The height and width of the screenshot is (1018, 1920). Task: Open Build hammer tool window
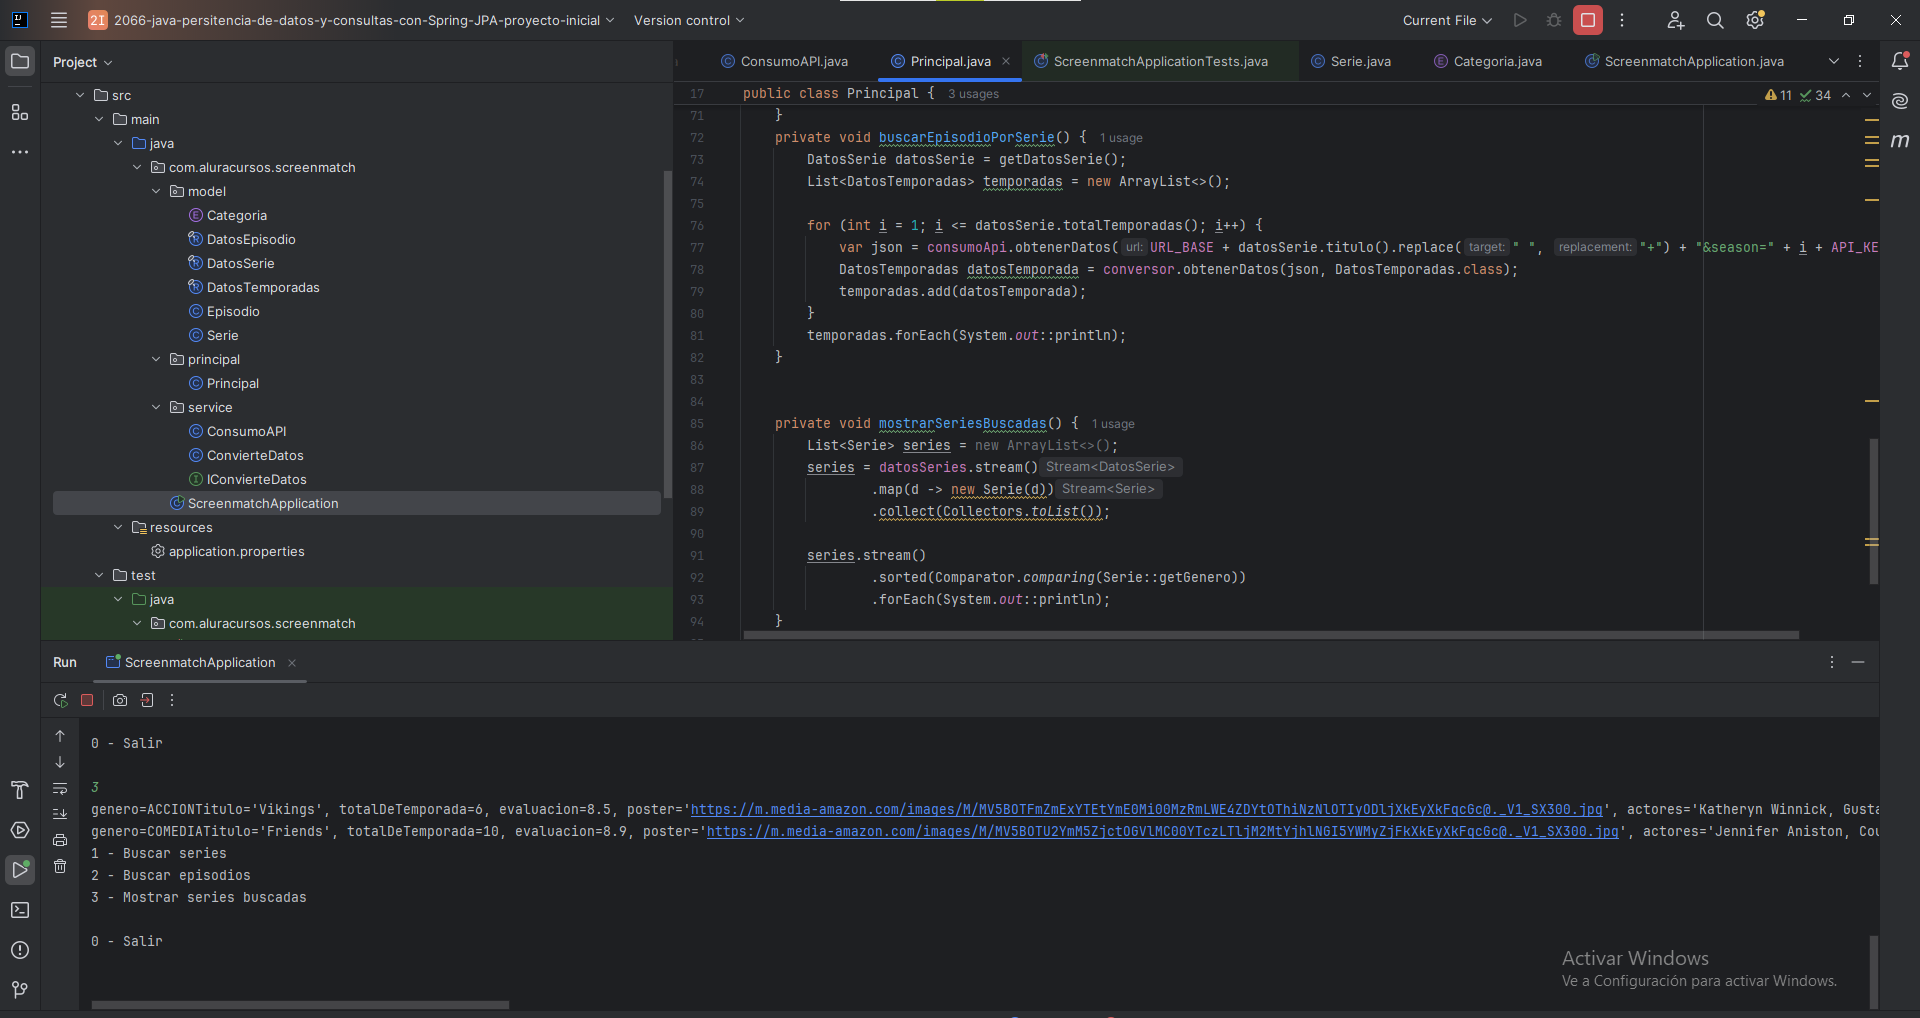(x=20, y=790)
